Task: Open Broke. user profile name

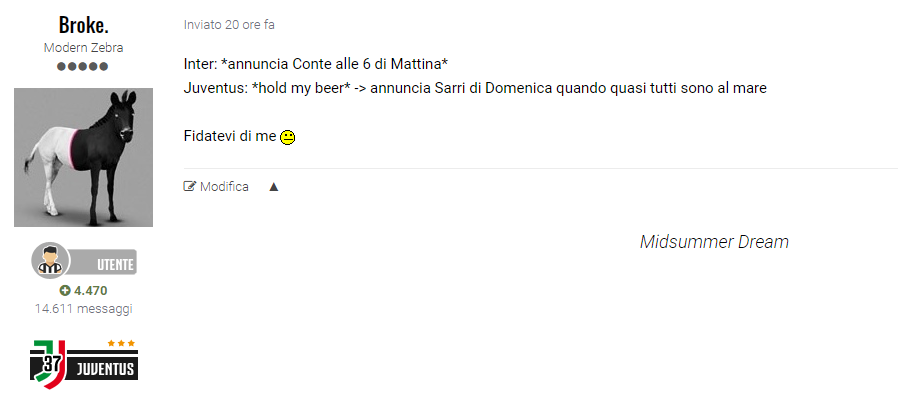Action: (x=84, y=25)
